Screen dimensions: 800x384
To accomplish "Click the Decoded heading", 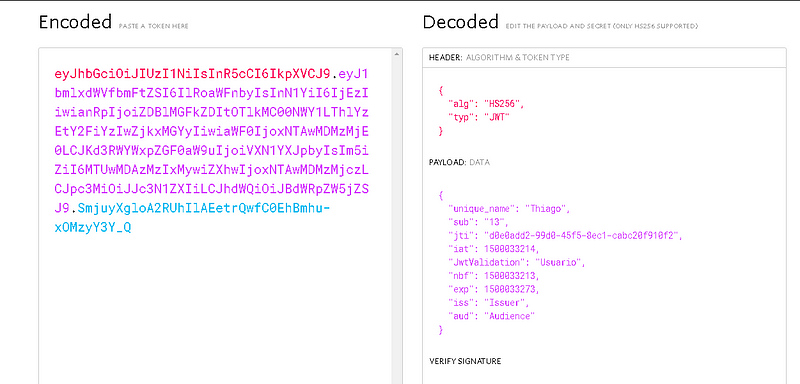I will 460,22.
